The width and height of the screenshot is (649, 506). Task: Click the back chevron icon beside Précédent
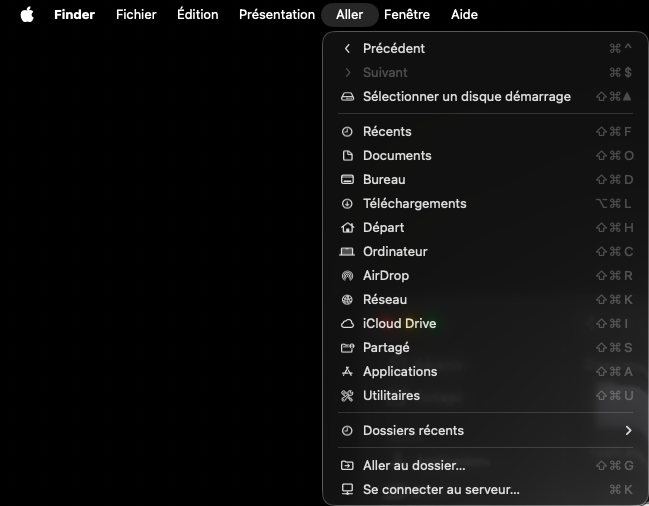[x=347, y=48]
